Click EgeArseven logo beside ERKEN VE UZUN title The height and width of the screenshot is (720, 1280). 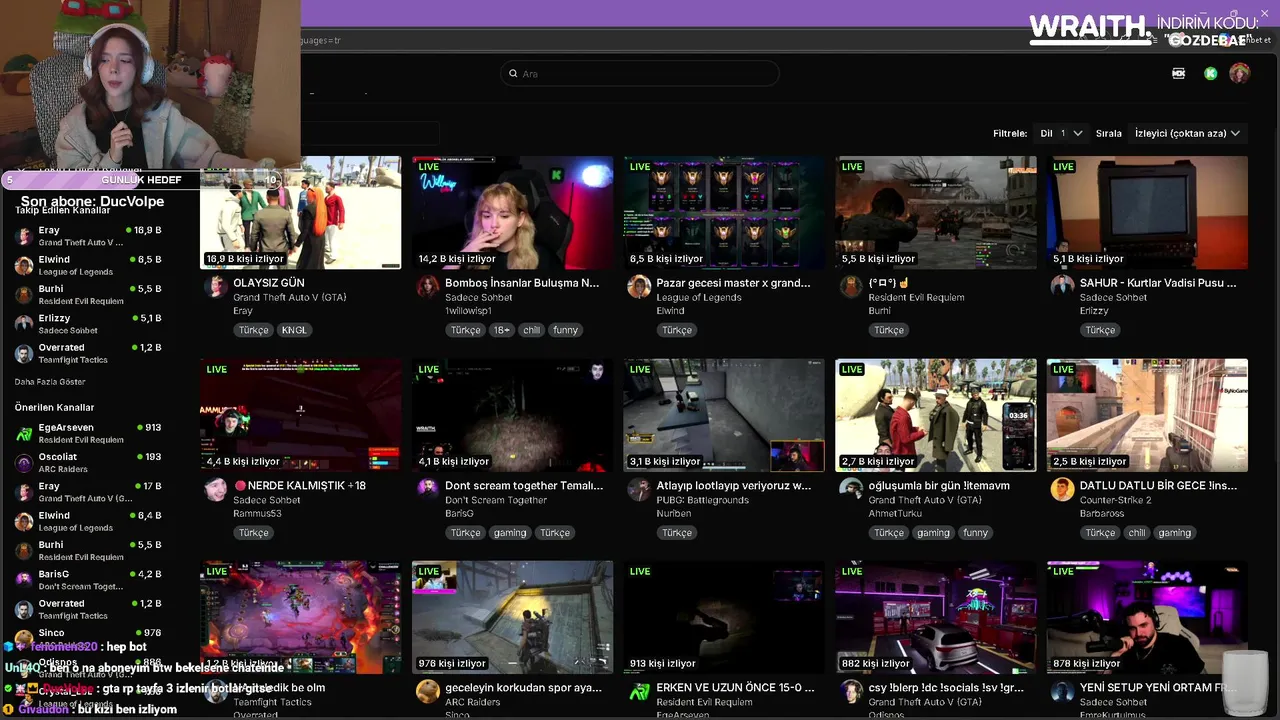point(639,692)
